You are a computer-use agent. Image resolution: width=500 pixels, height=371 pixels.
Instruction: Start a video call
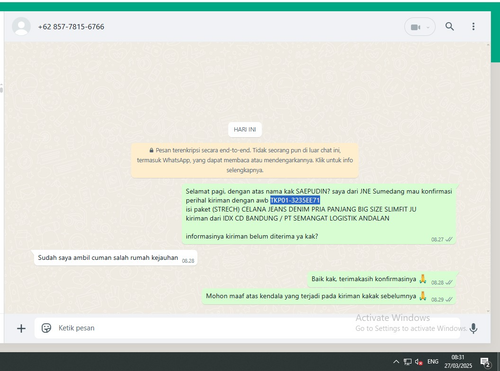pyautogui.click(x=415, y=27)
